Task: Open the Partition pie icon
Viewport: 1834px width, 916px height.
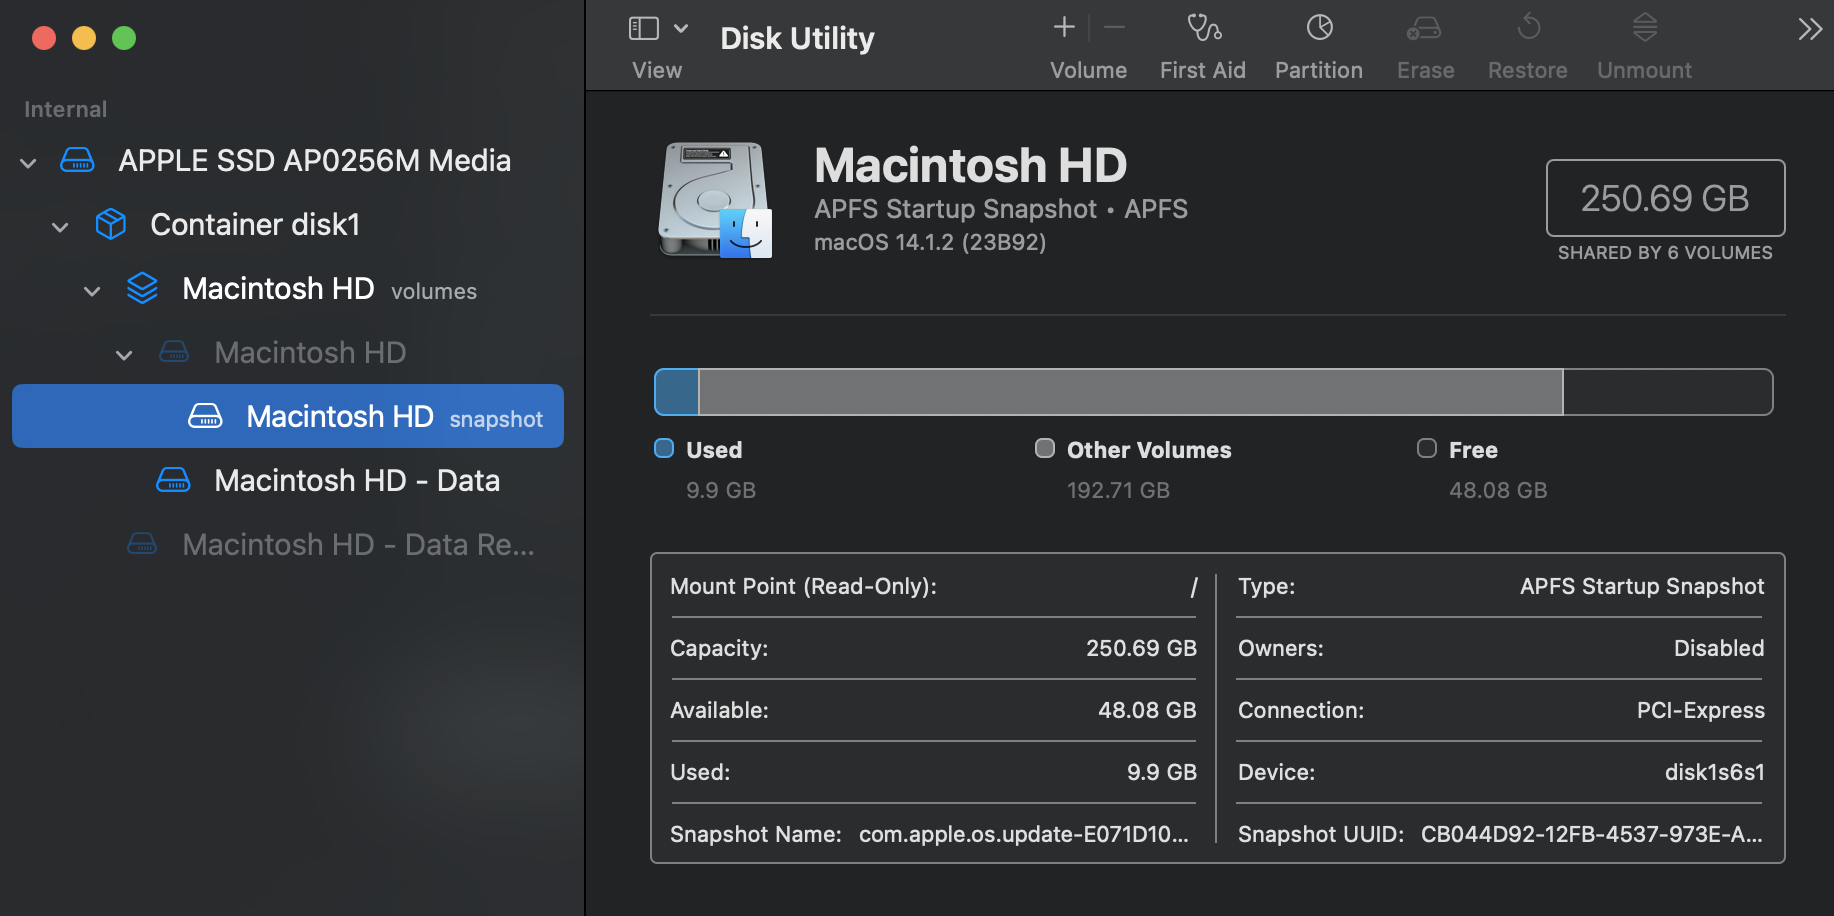Action: pyautogui.click(x=1319, y=27)
